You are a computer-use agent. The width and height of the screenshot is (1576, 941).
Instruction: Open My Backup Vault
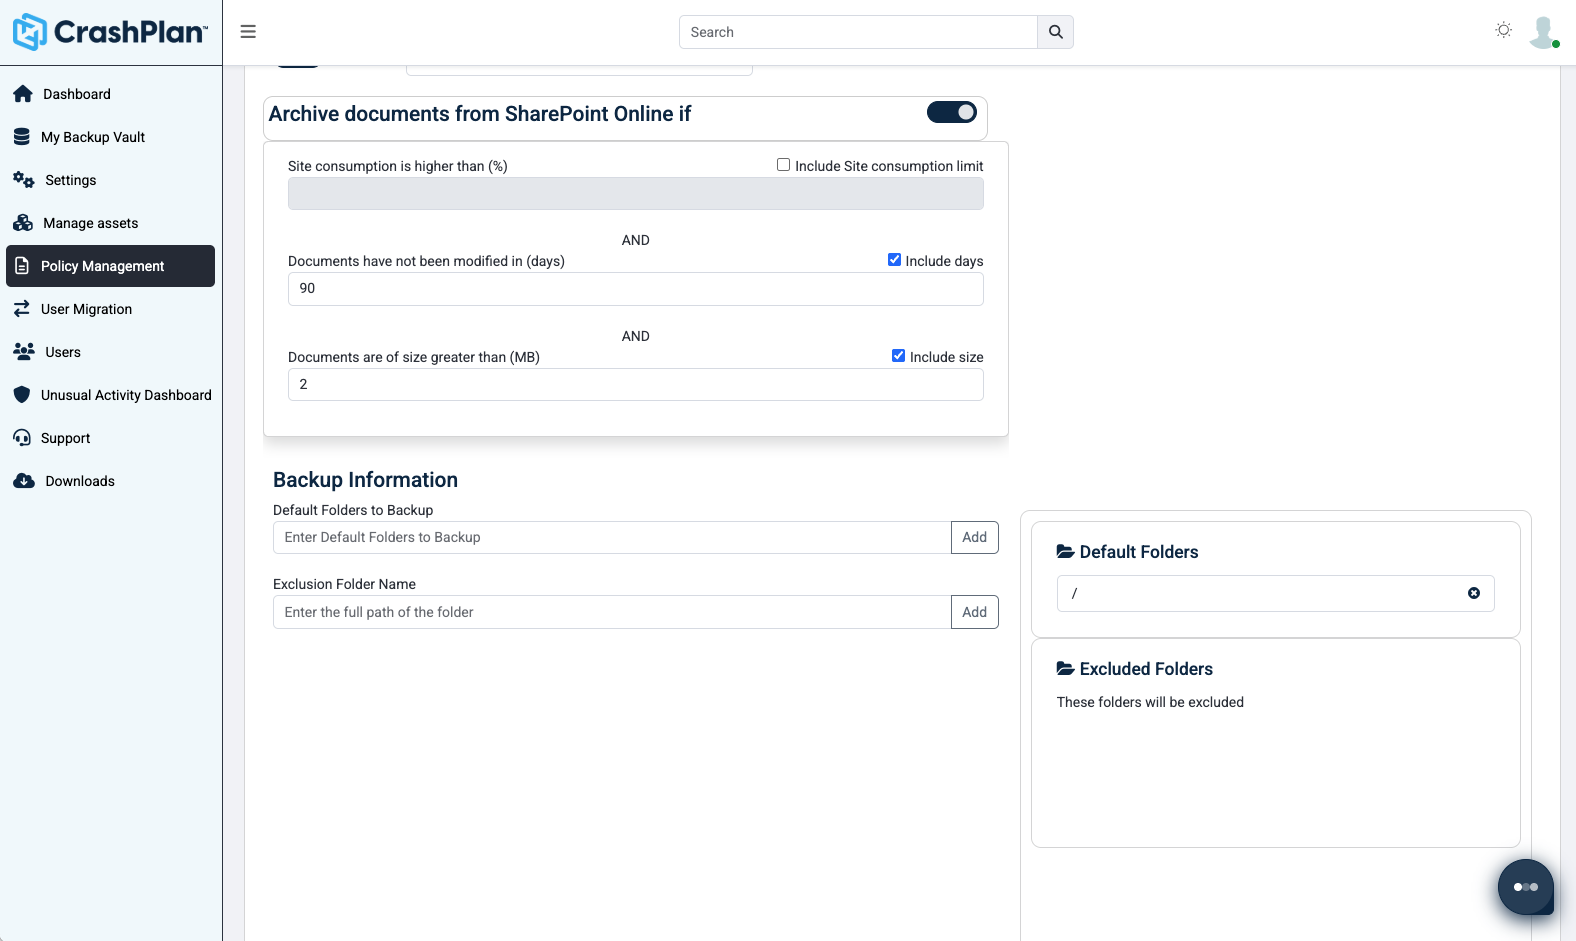(111, 137)
